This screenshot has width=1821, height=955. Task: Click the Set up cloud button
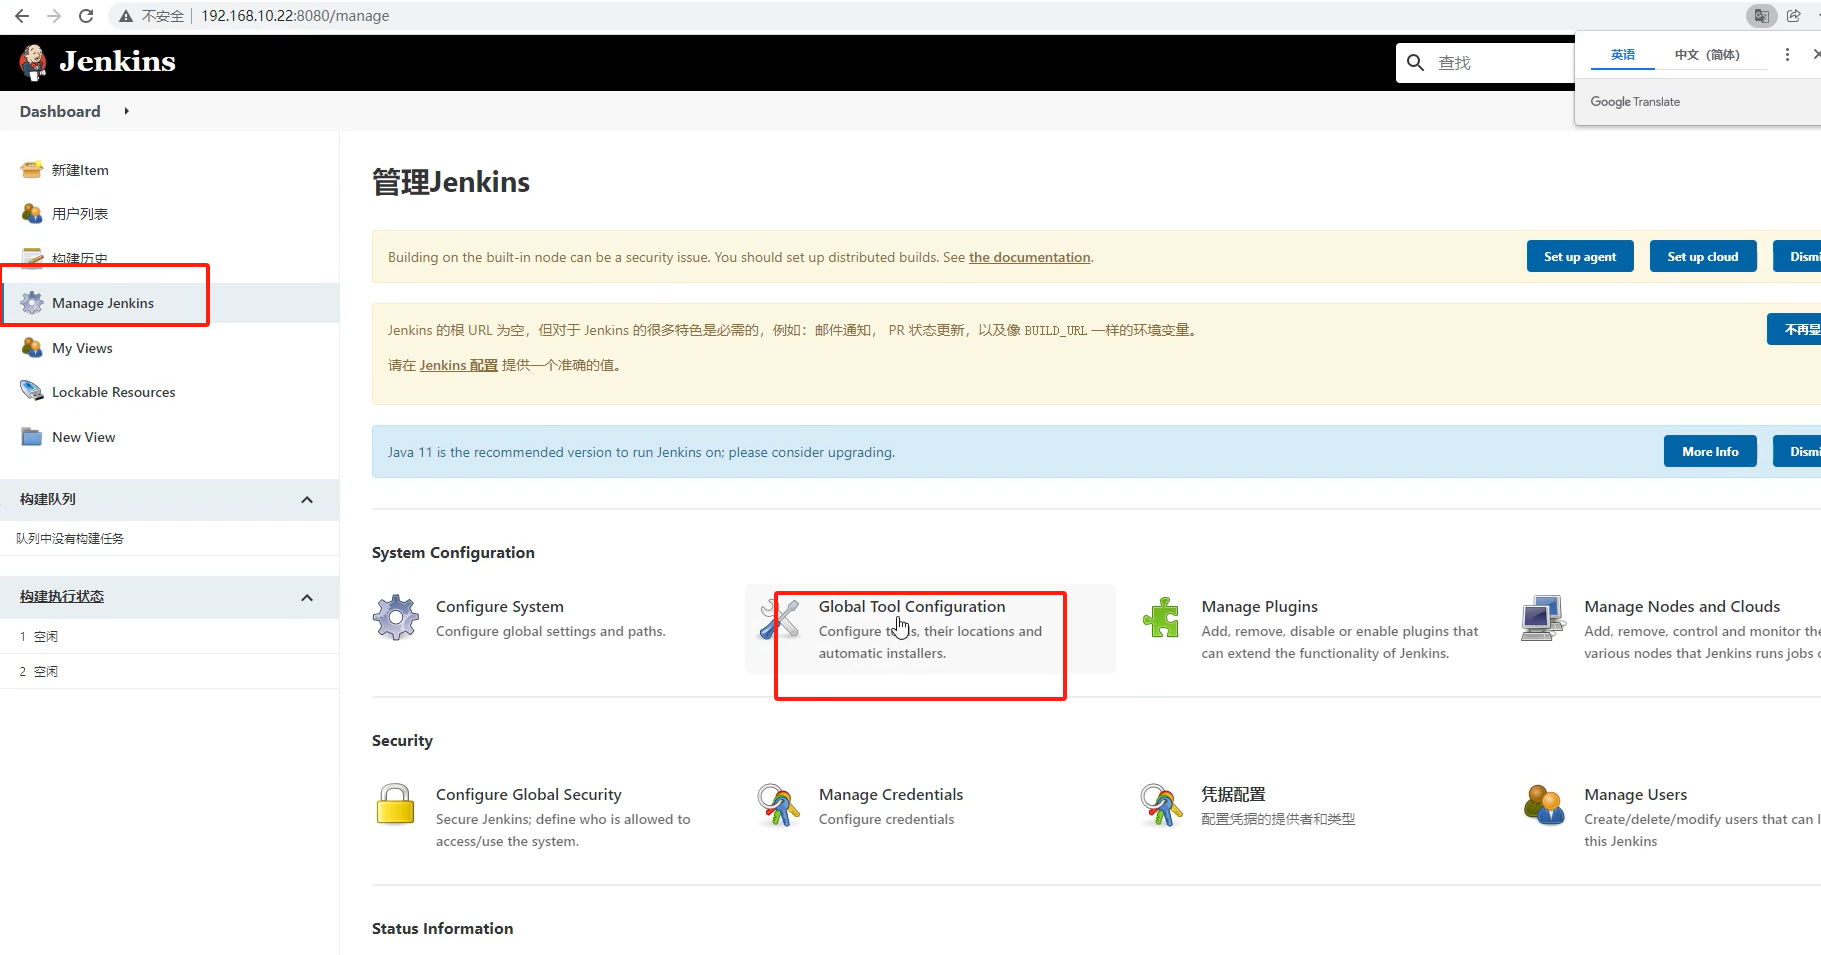tap(1703, 256)
